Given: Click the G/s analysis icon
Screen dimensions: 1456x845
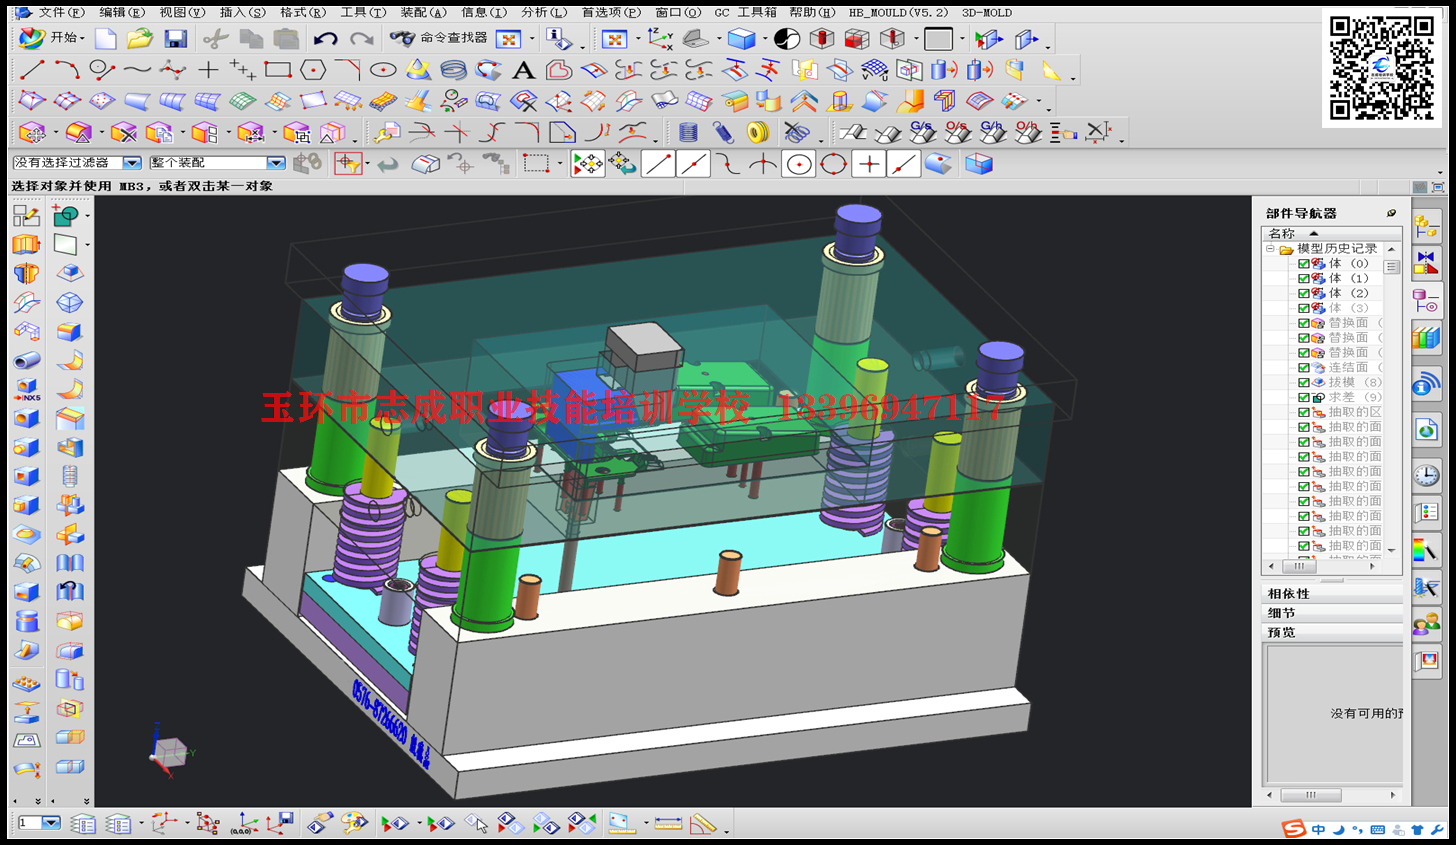Looking at the screenshot, I should click(922, 132).
